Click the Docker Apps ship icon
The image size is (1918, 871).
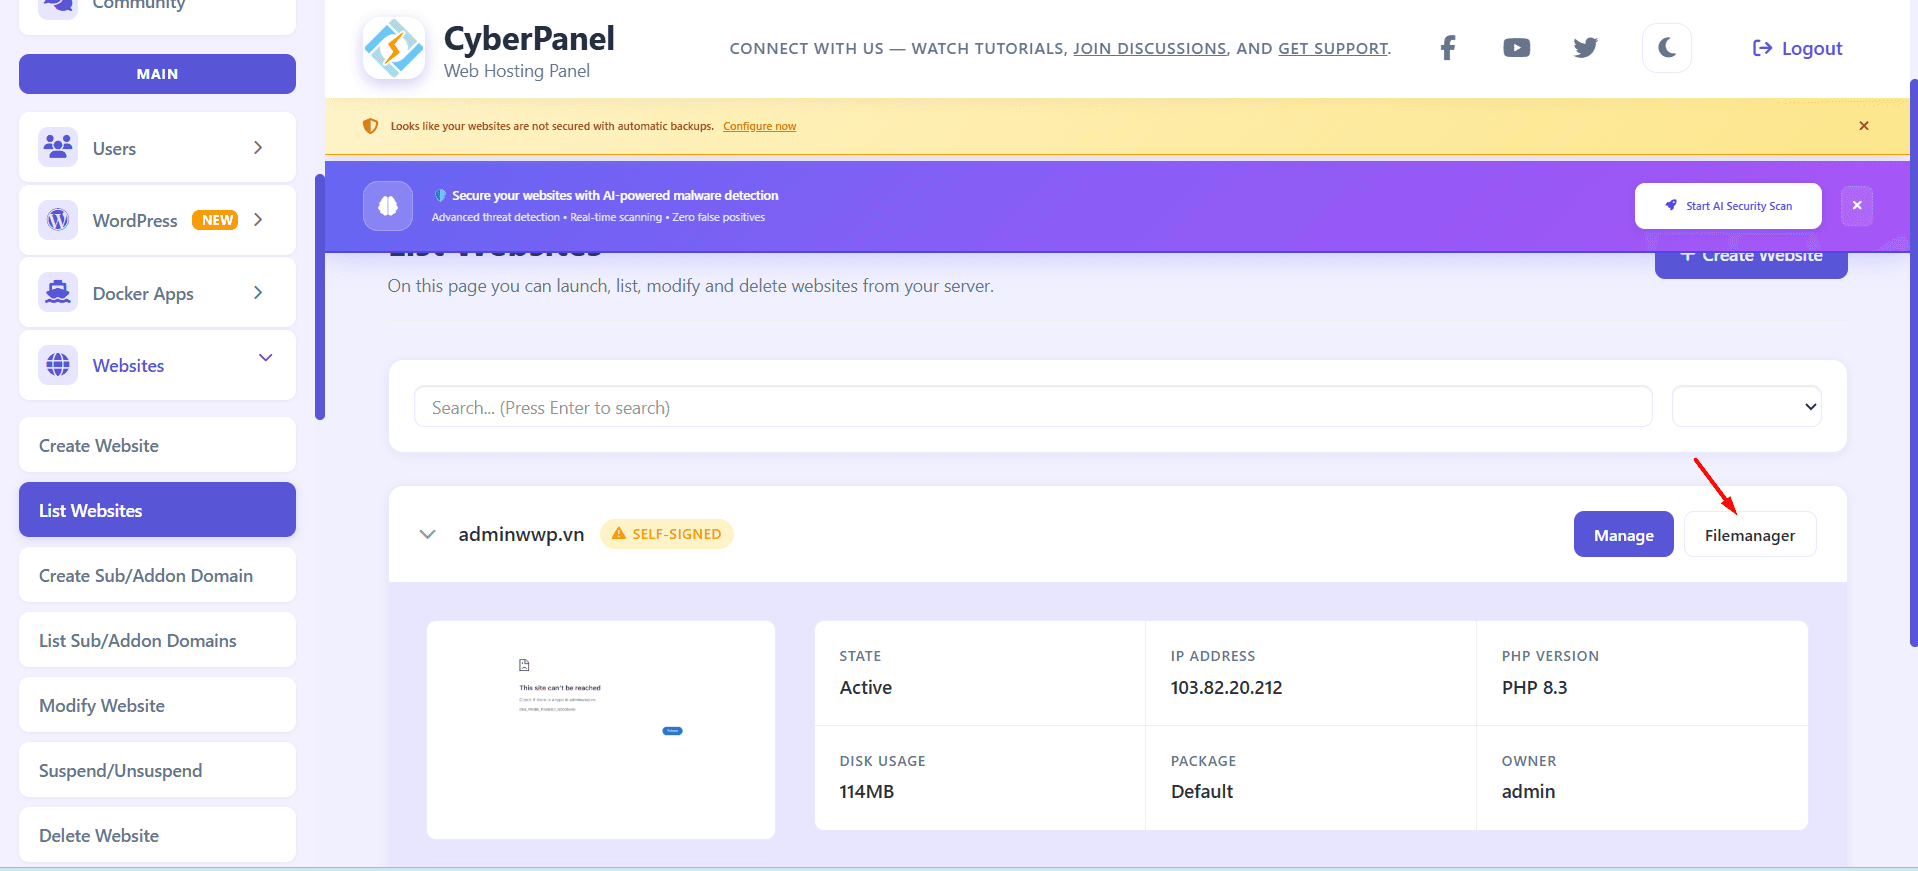click(58, 293)
